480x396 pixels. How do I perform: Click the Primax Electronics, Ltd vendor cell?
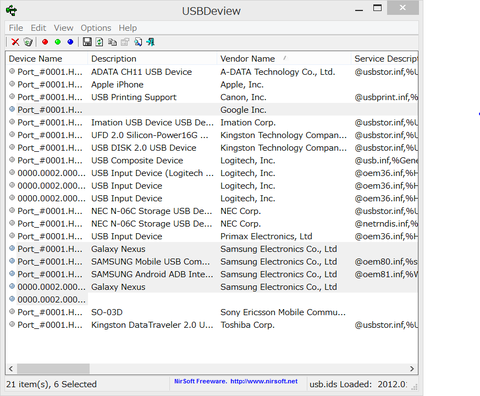point(266,237)
